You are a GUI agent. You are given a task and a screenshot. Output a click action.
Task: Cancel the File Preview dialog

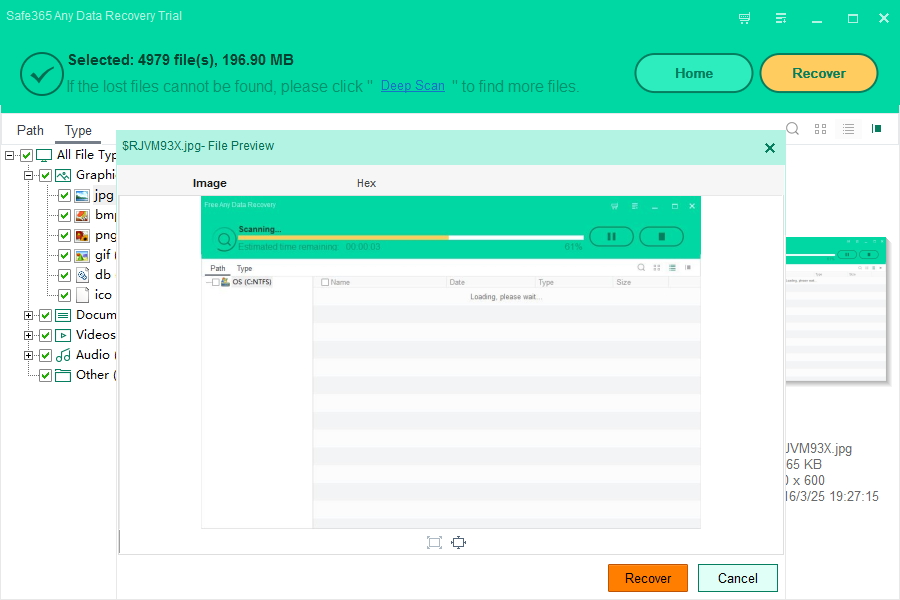coord(738,578)
